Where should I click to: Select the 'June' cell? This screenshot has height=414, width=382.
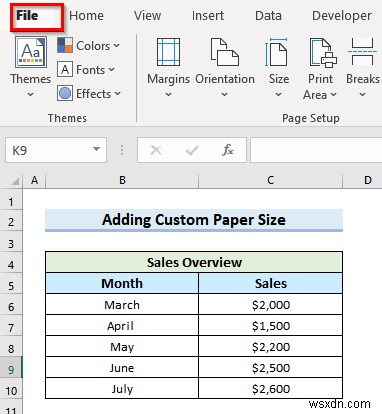[122, 368]
